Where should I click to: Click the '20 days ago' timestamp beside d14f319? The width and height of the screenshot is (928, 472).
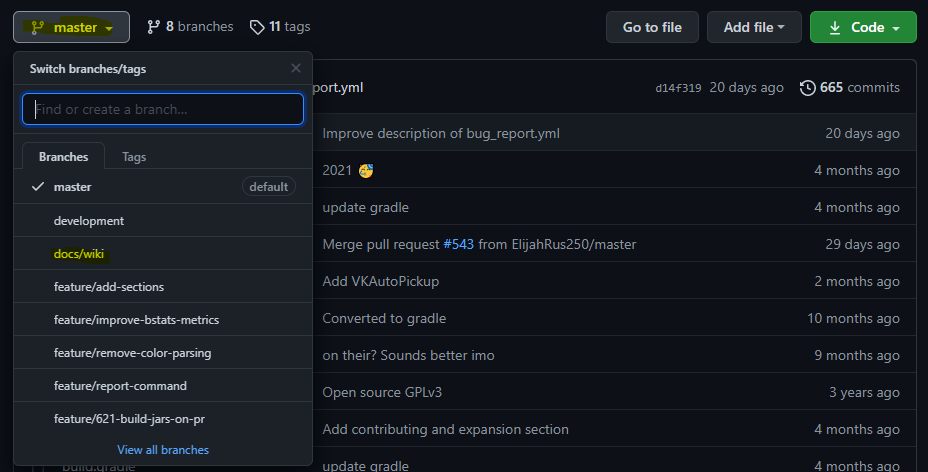click(x=746, y=88)
